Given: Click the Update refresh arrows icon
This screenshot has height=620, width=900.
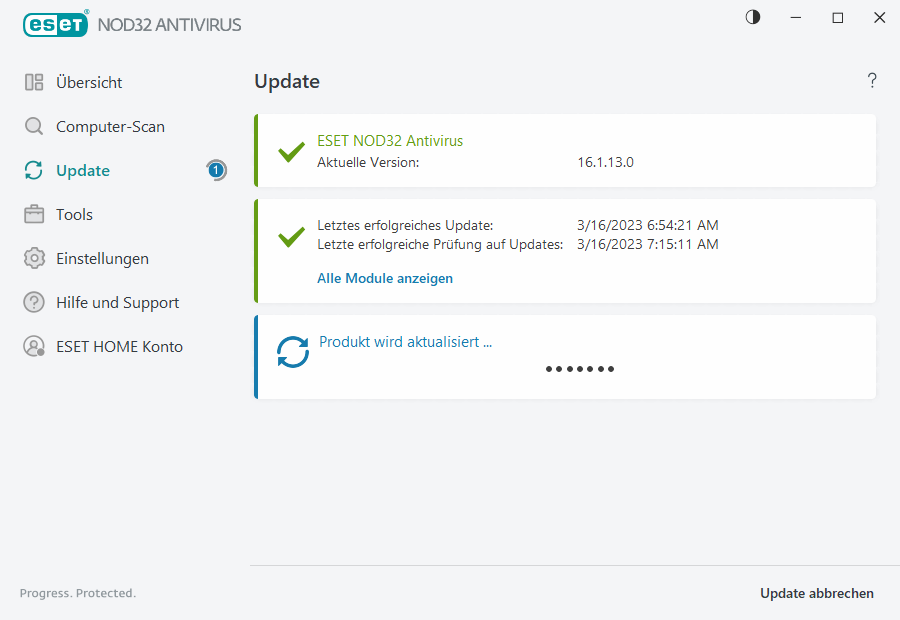Looking at the screenshot, I should [x=33, y=170].
